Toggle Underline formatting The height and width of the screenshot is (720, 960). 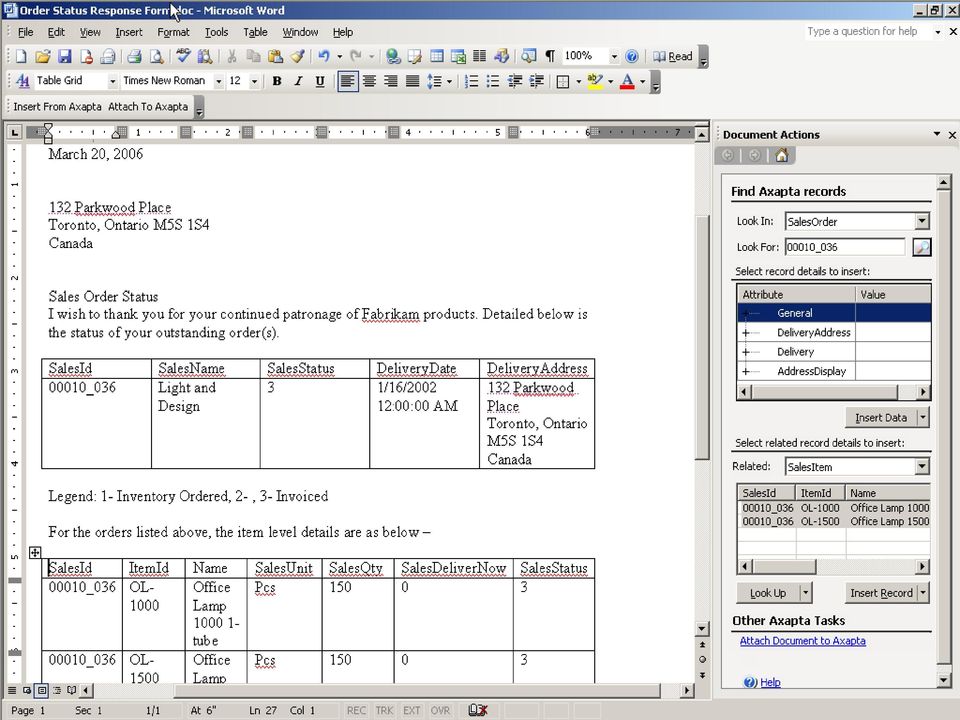tap(320, 81)
